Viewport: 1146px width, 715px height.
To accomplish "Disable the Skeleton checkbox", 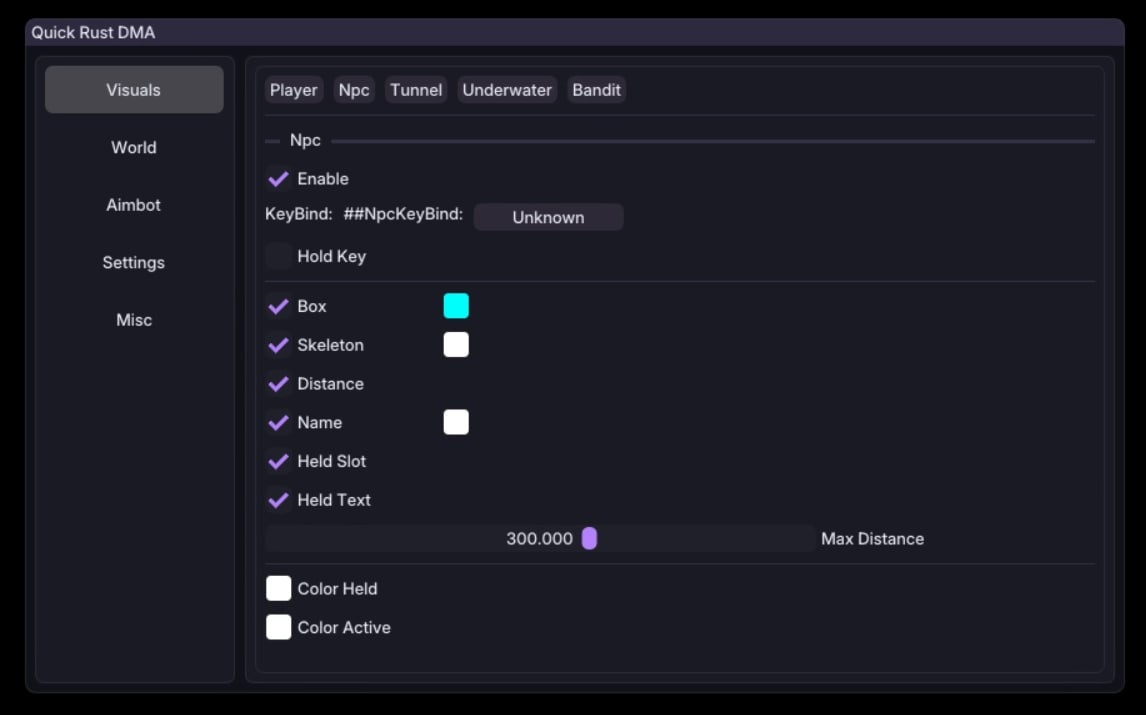I will pos(279,345).
